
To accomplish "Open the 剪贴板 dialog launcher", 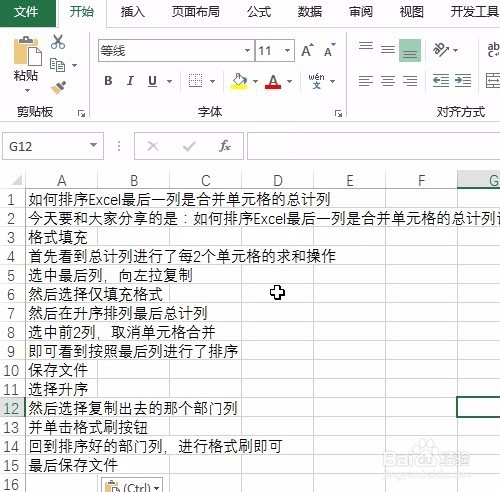I will tap(81, 114).
